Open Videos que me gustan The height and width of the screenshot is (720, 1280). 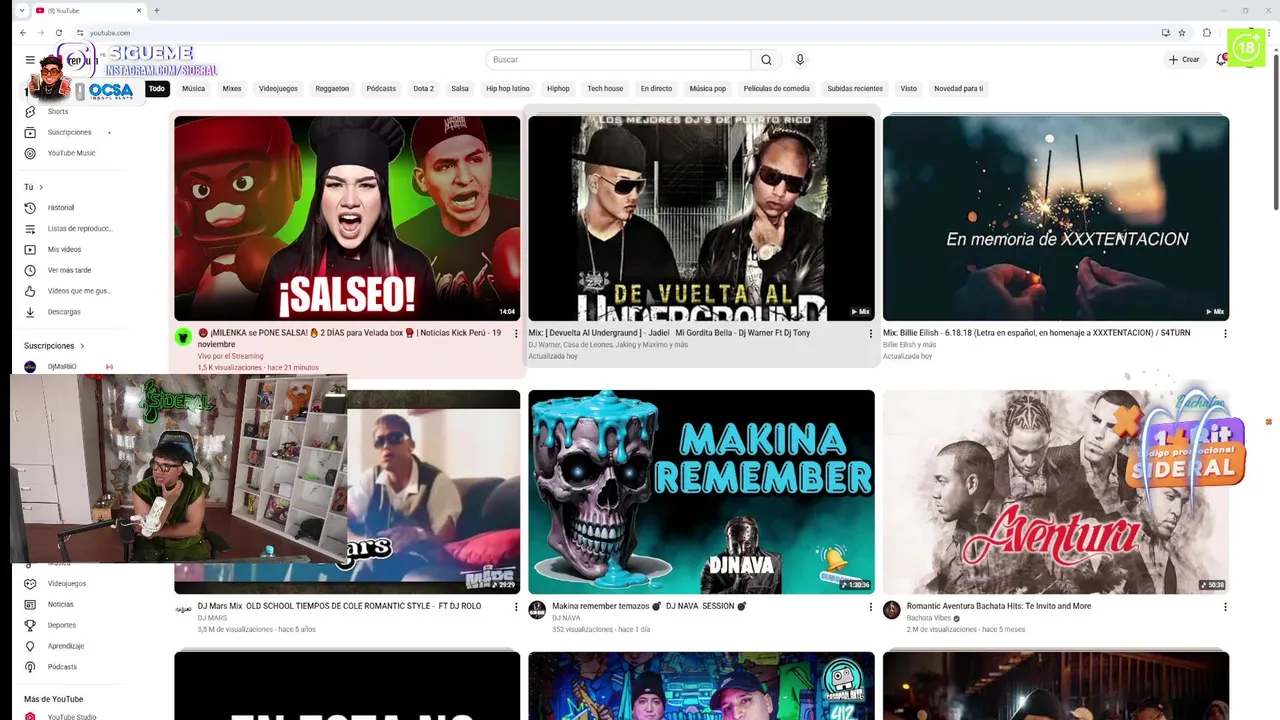pos(79,291)
